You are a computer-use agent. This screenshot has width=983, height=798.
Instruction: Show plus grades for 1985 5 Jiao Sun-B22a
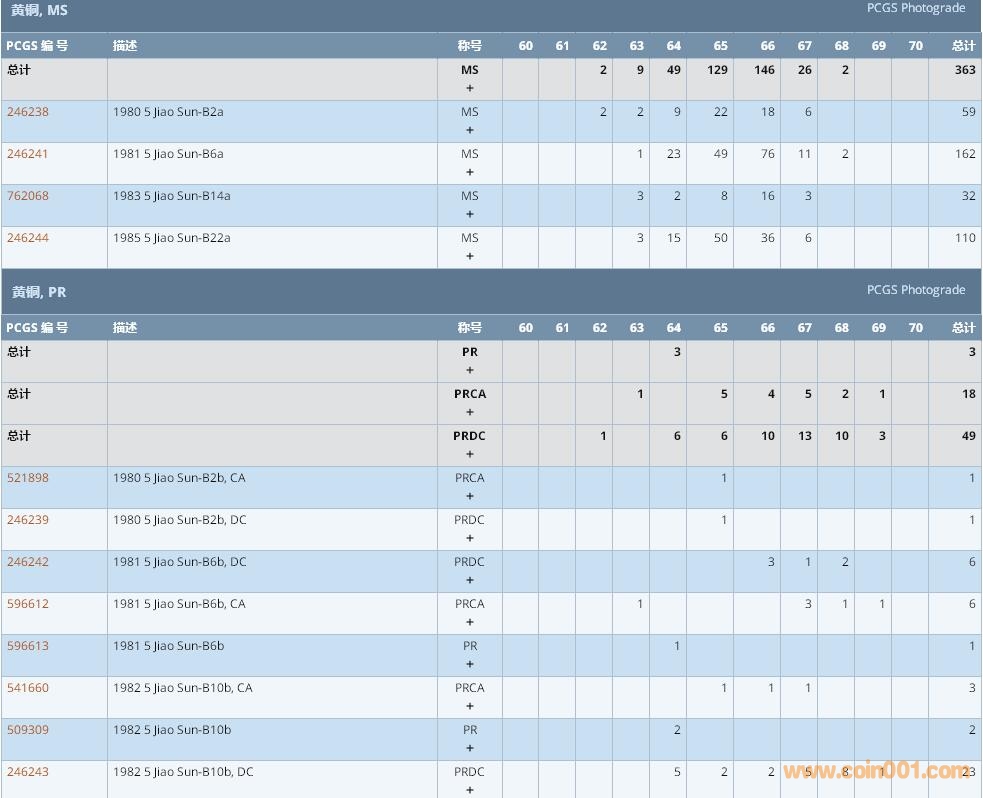470,256
